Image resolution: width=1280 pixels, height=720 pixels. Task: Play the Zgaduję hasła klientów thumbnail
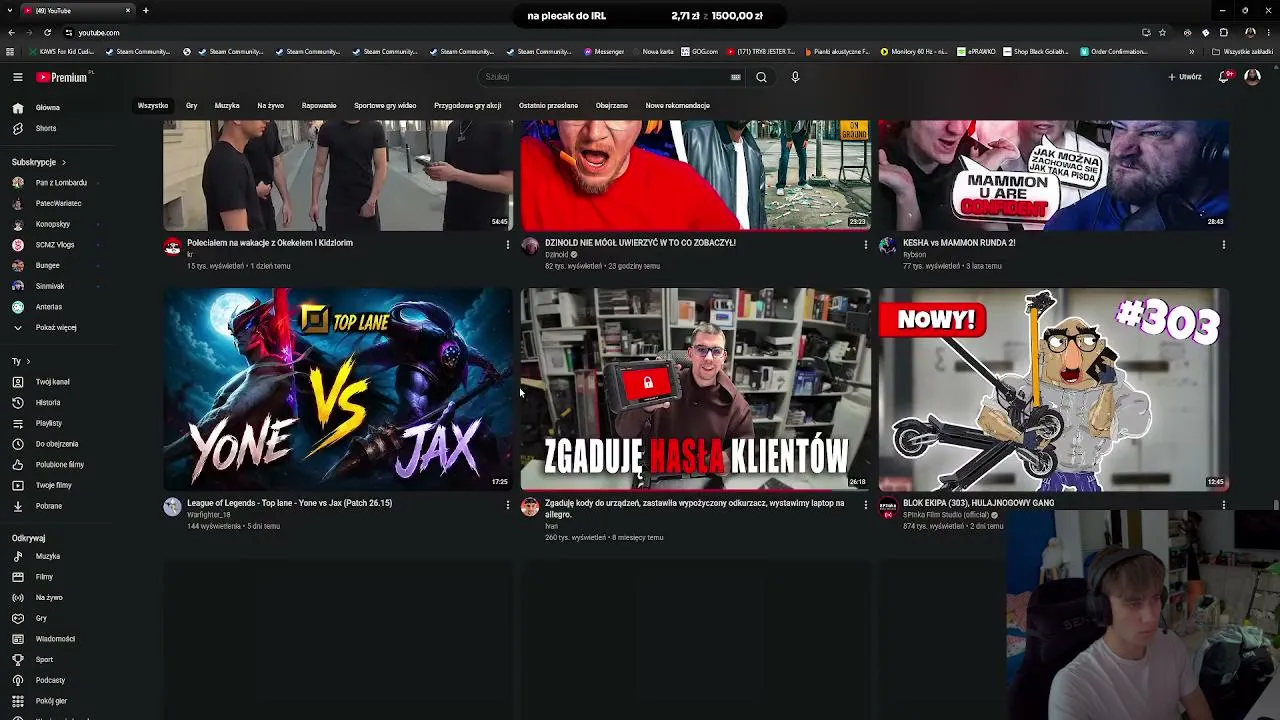pos(696,389)
